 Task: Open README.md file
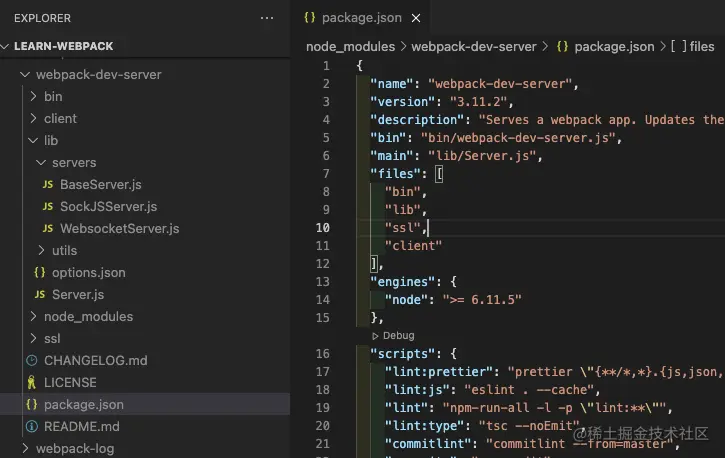[x=82, y=426]
